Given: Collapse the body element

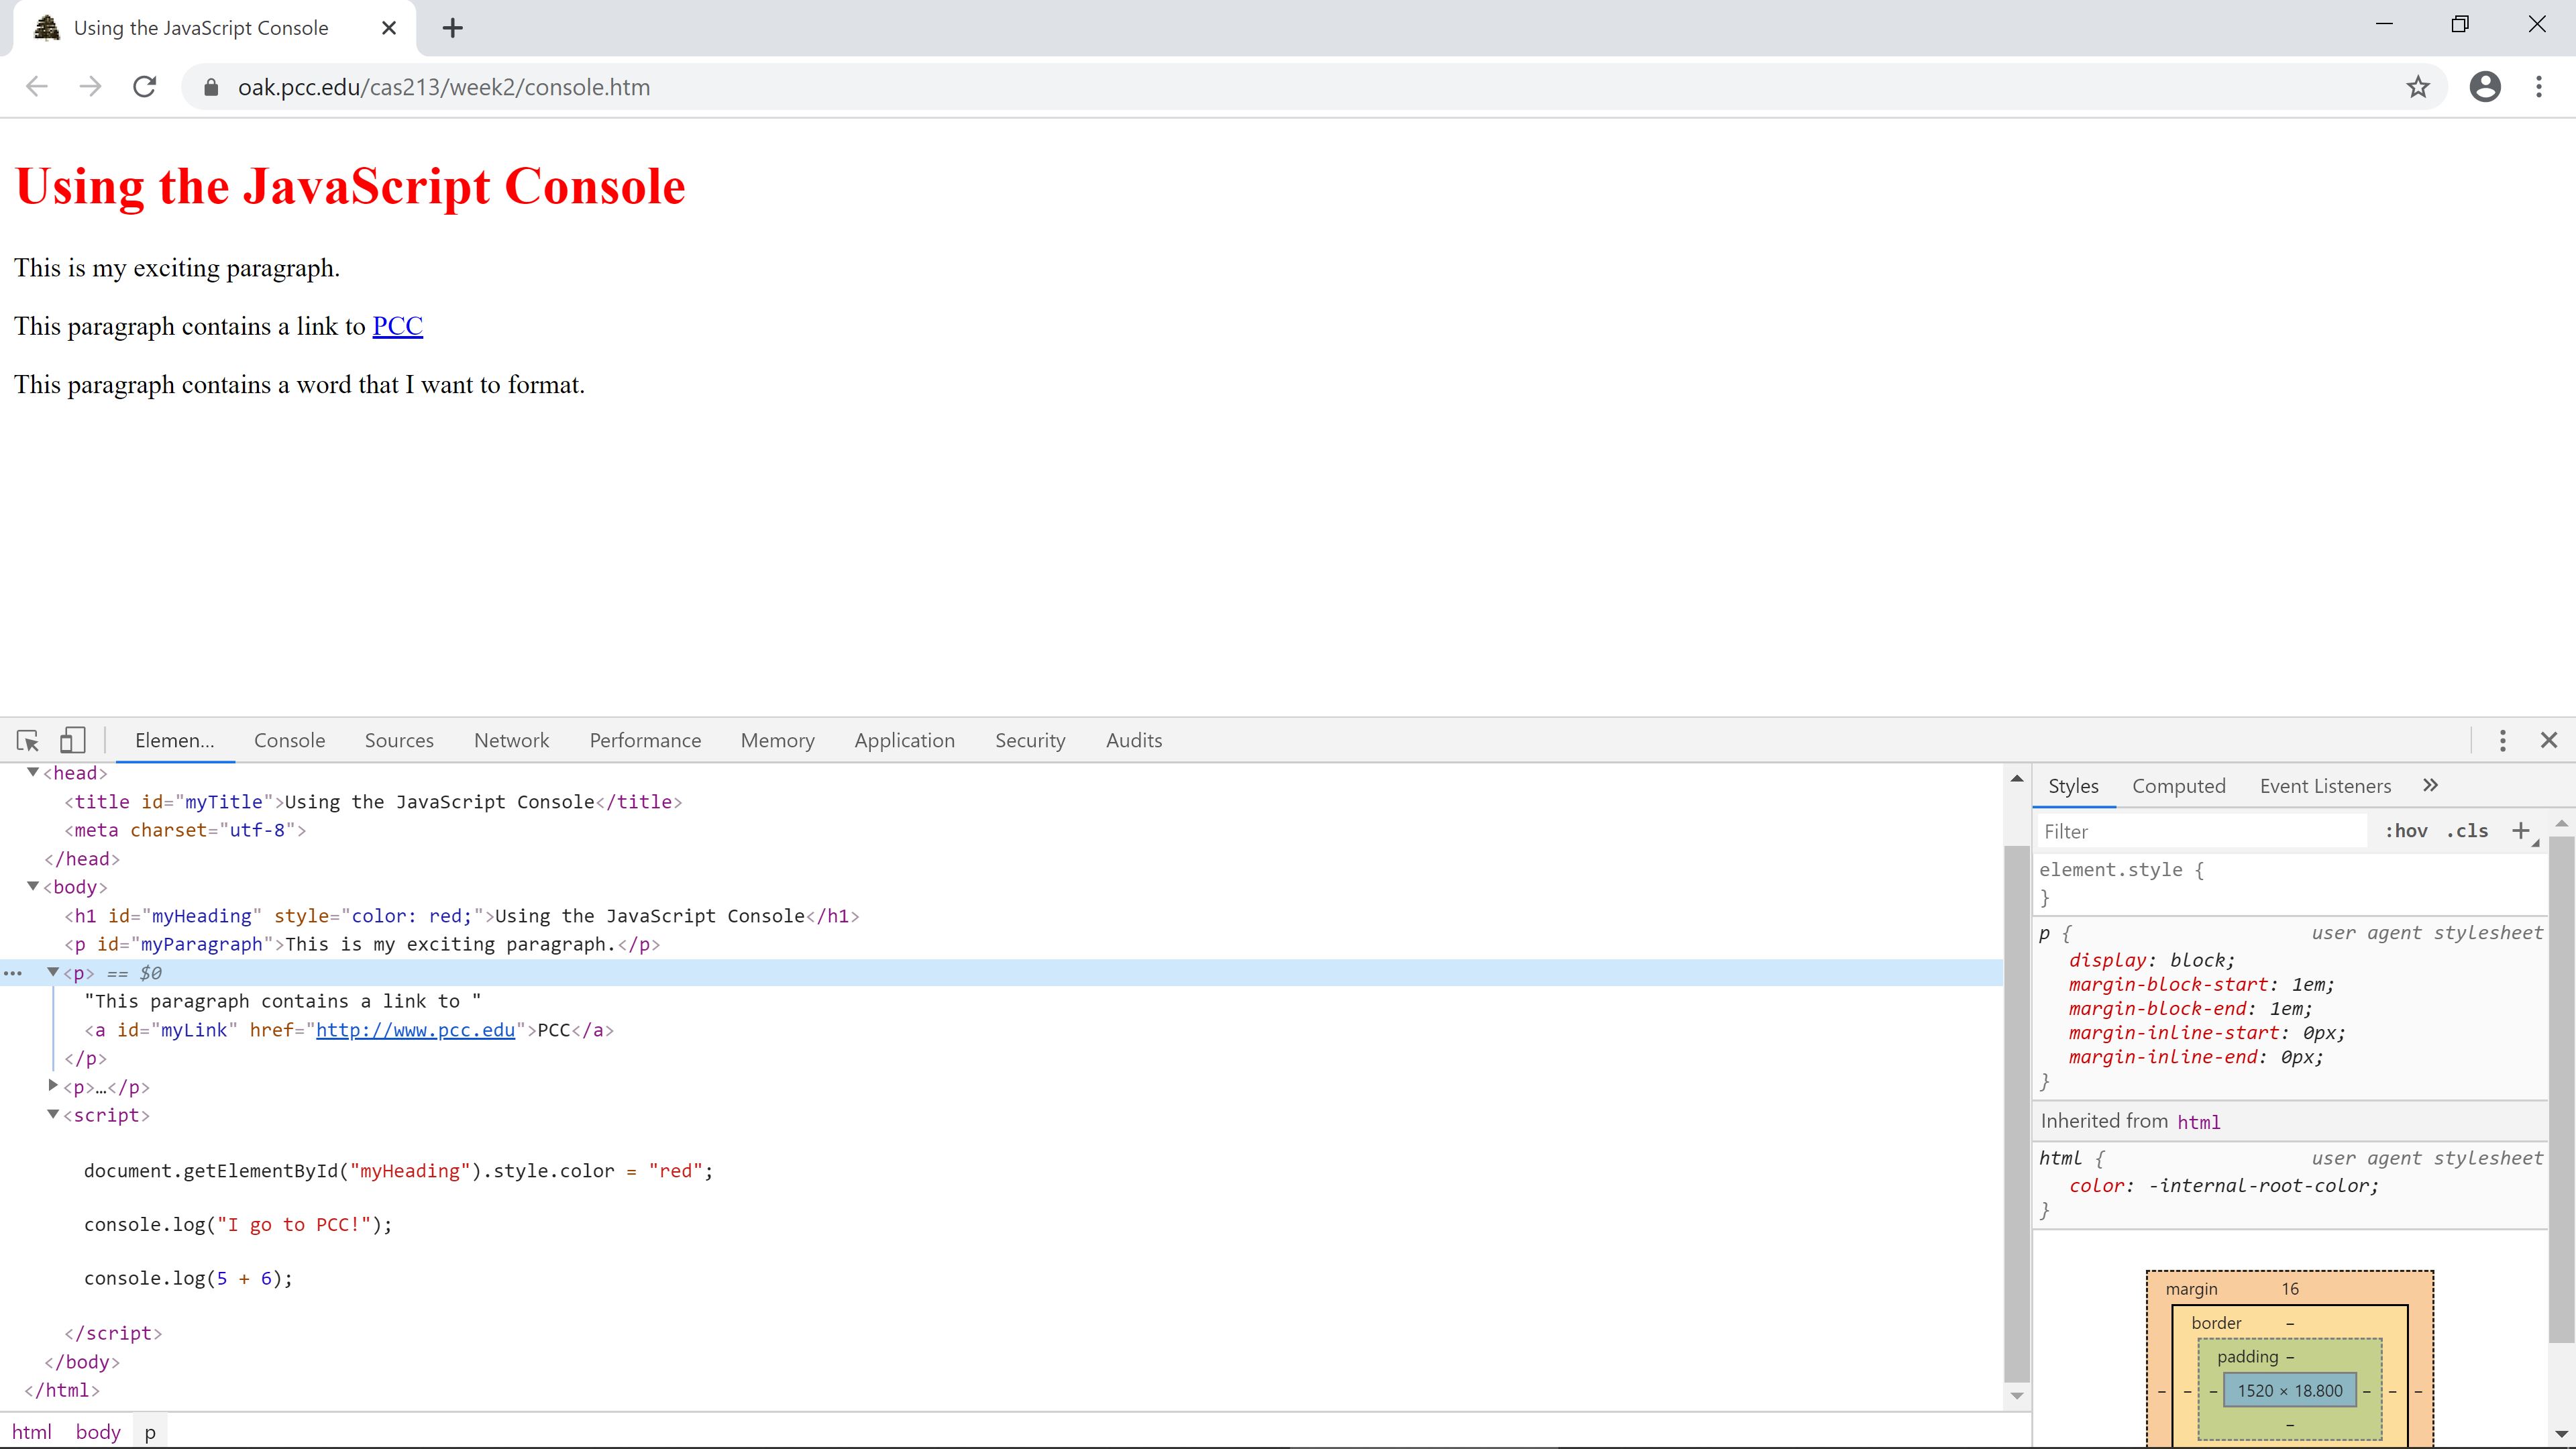Looking at the screenshot, I should [33, 886].
